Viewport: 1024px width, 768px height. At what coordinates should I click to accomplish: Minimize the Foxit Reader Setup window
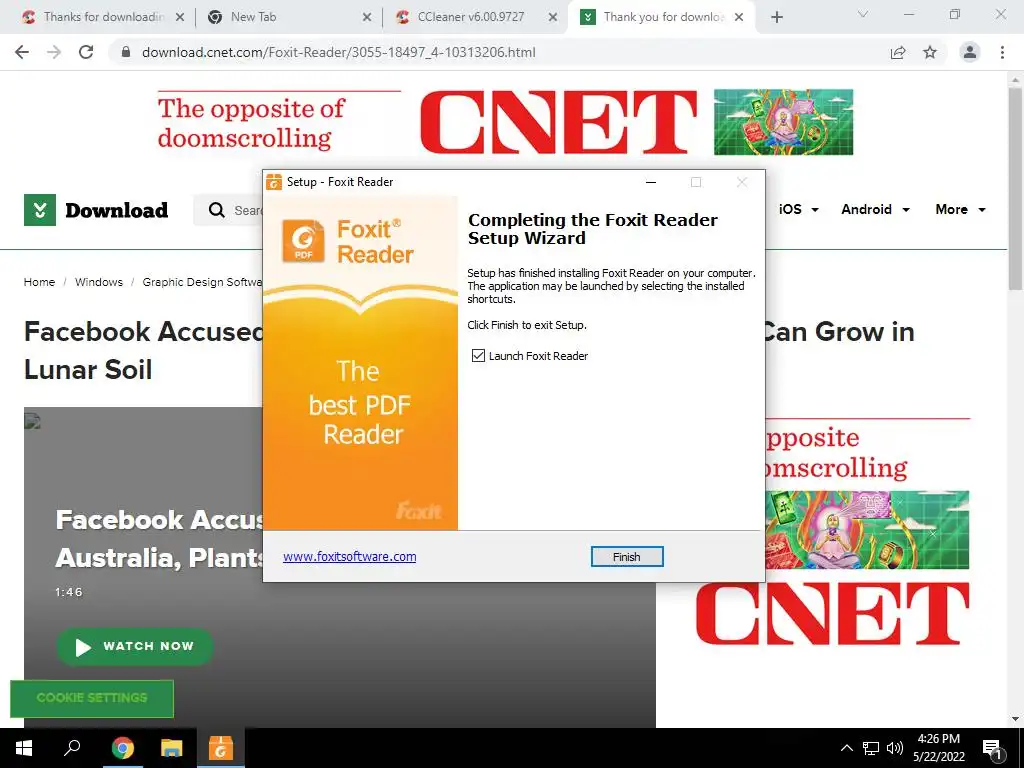click(650, 182)
